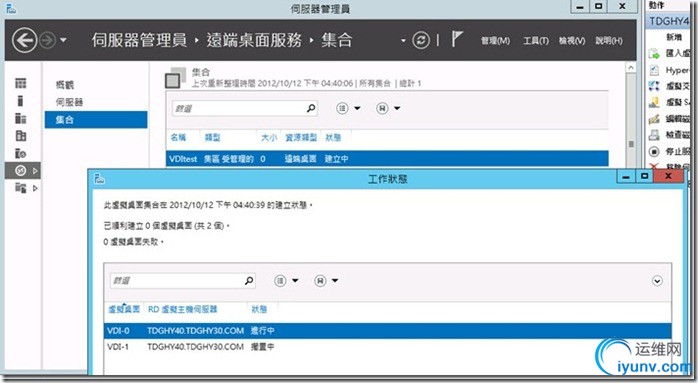Screen dimensions: 698x383
Task: Click the list-options icon in the 集合 toolbar
Action: [342, 108]
